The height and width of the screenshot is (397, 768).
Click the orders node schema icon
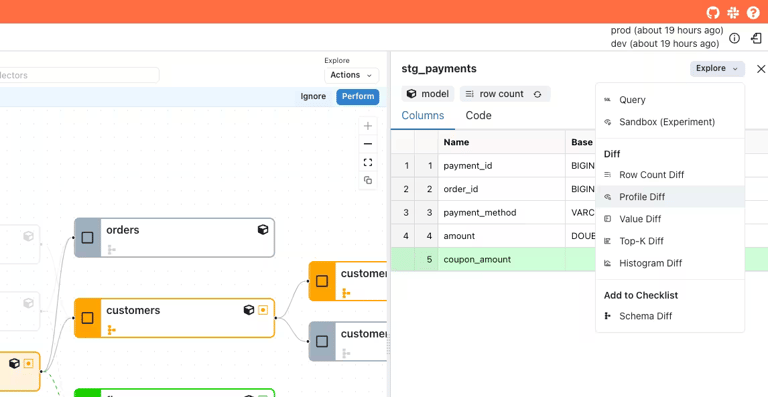[112, 250]
